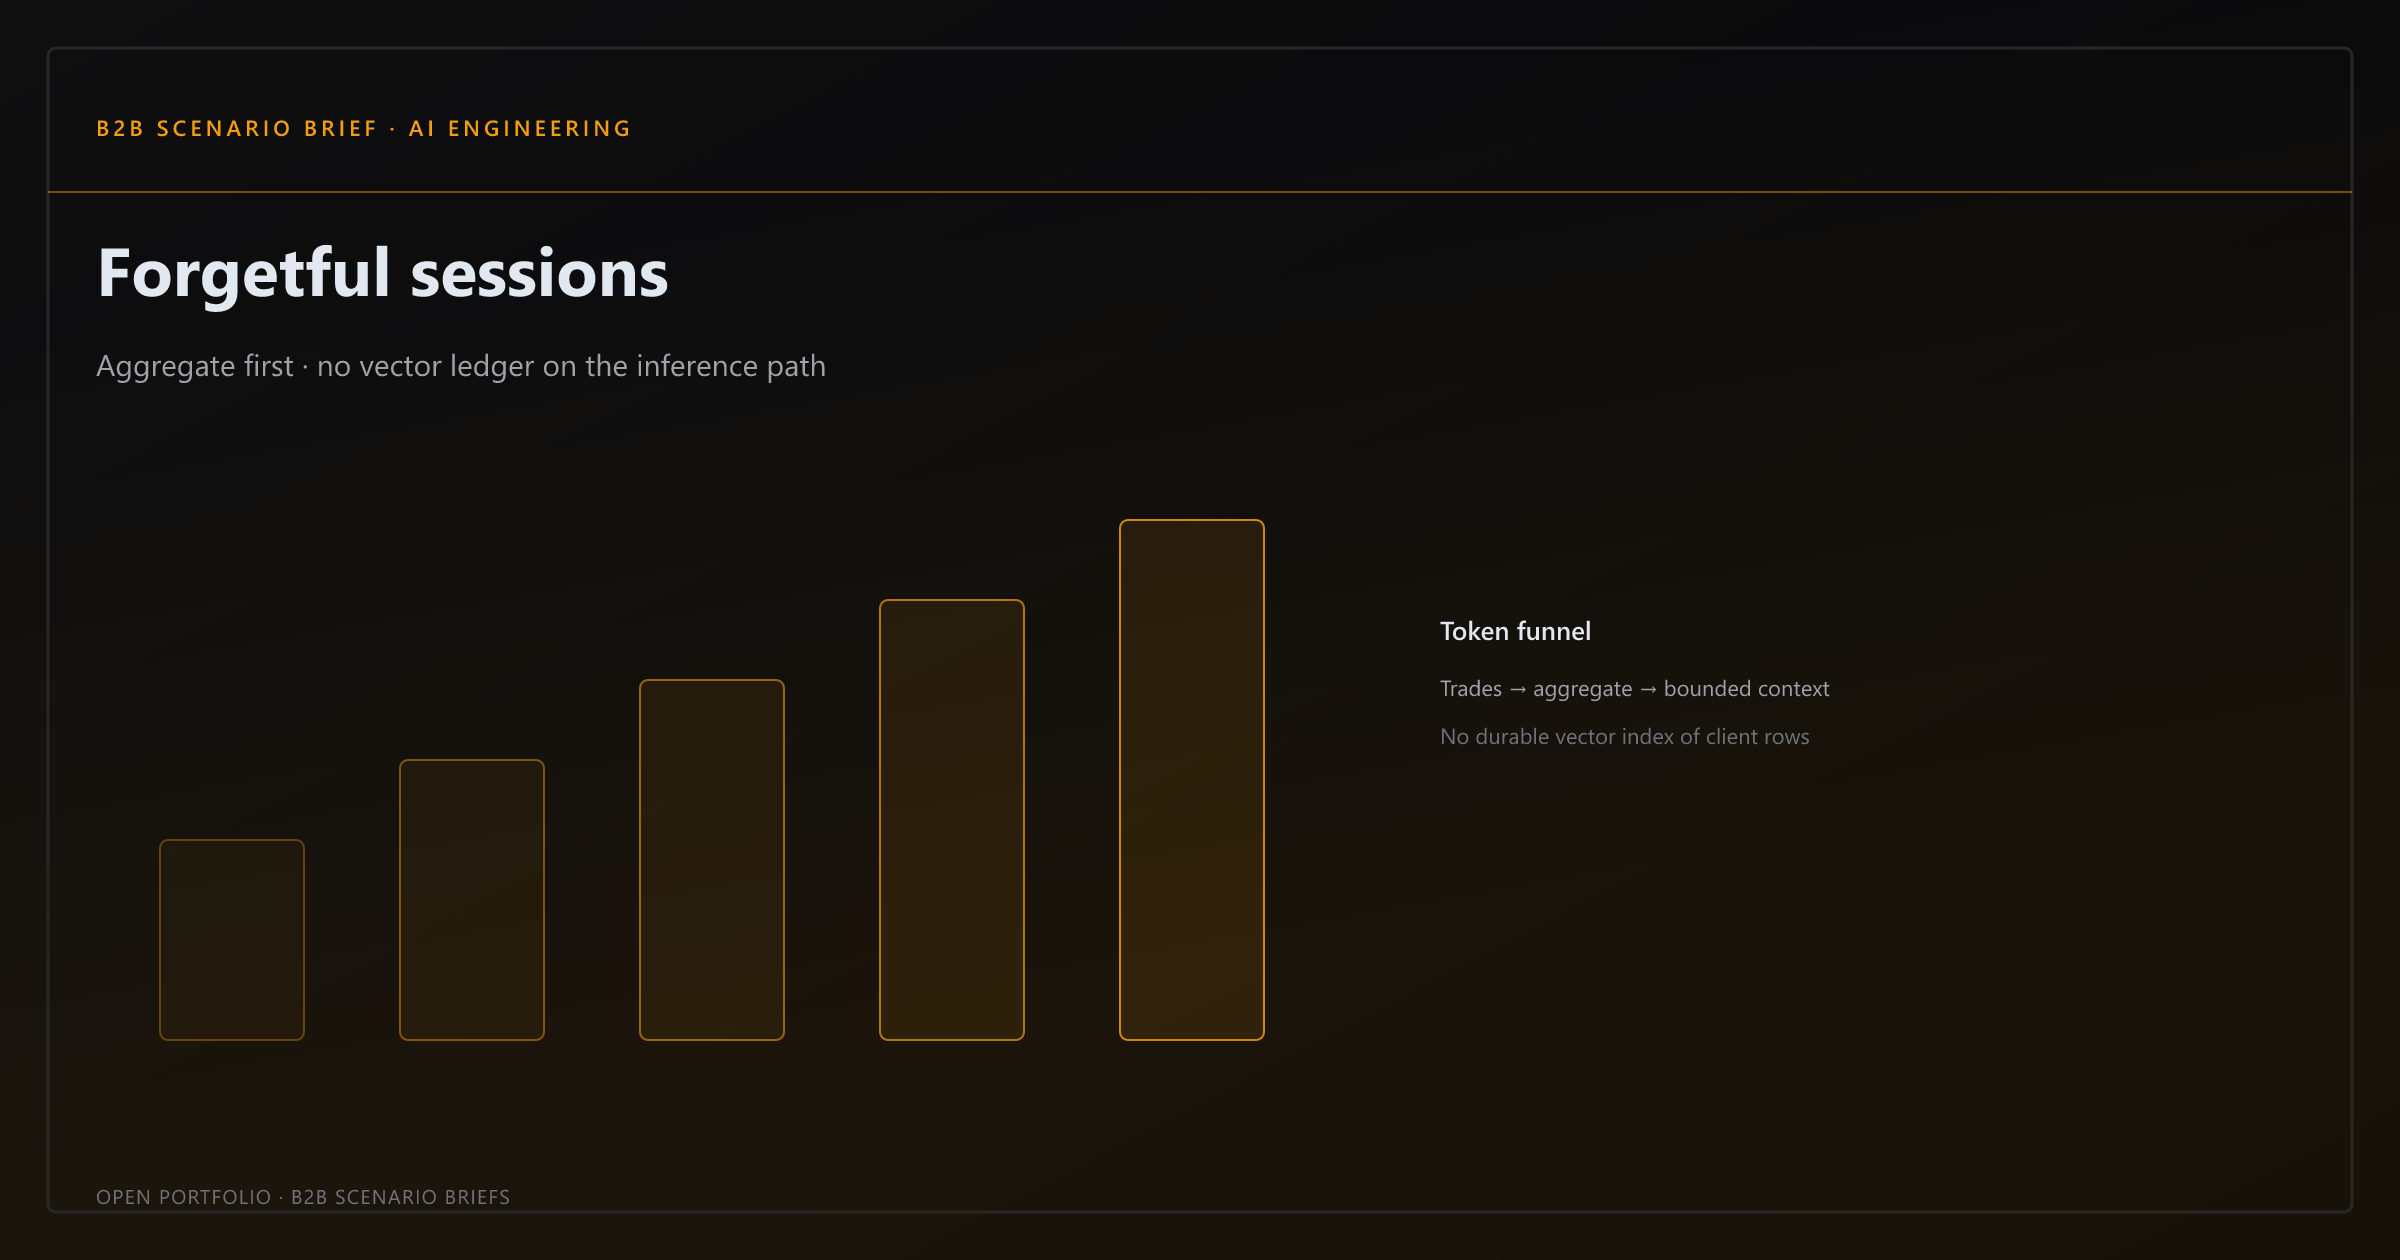This screenshot has height=1260, width=2400.
Task: Click the 'Token funnel' heading
Action: tap(1515, 631)
